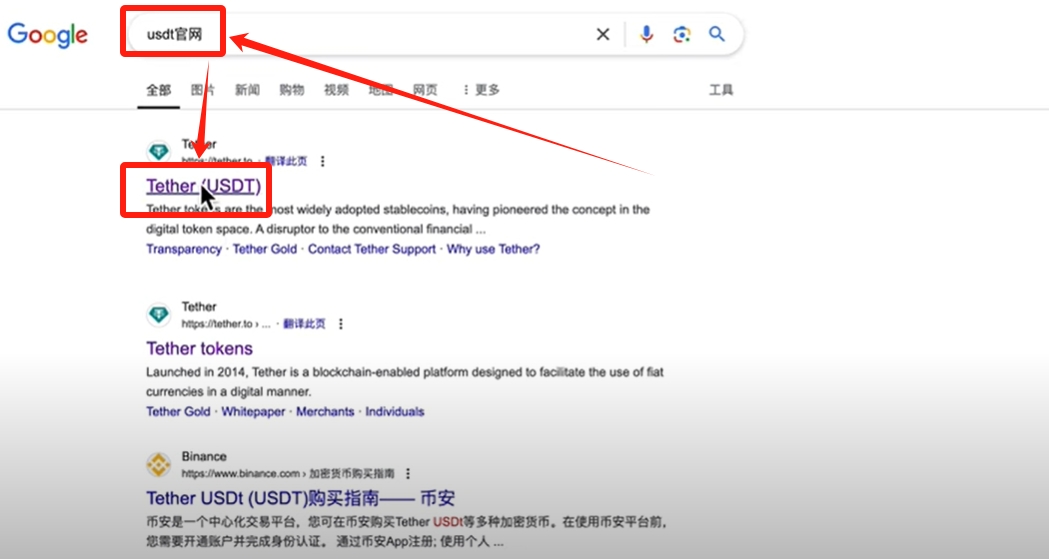
Task: Click Tether favicon of second result
Action: (159, 314)
